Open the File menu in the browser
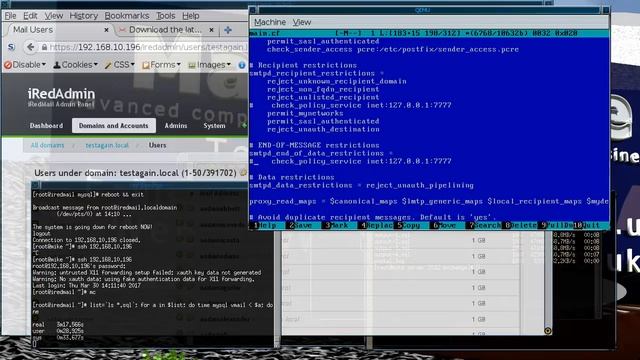This screenshot has height=360, width=640. click(10, 16)
